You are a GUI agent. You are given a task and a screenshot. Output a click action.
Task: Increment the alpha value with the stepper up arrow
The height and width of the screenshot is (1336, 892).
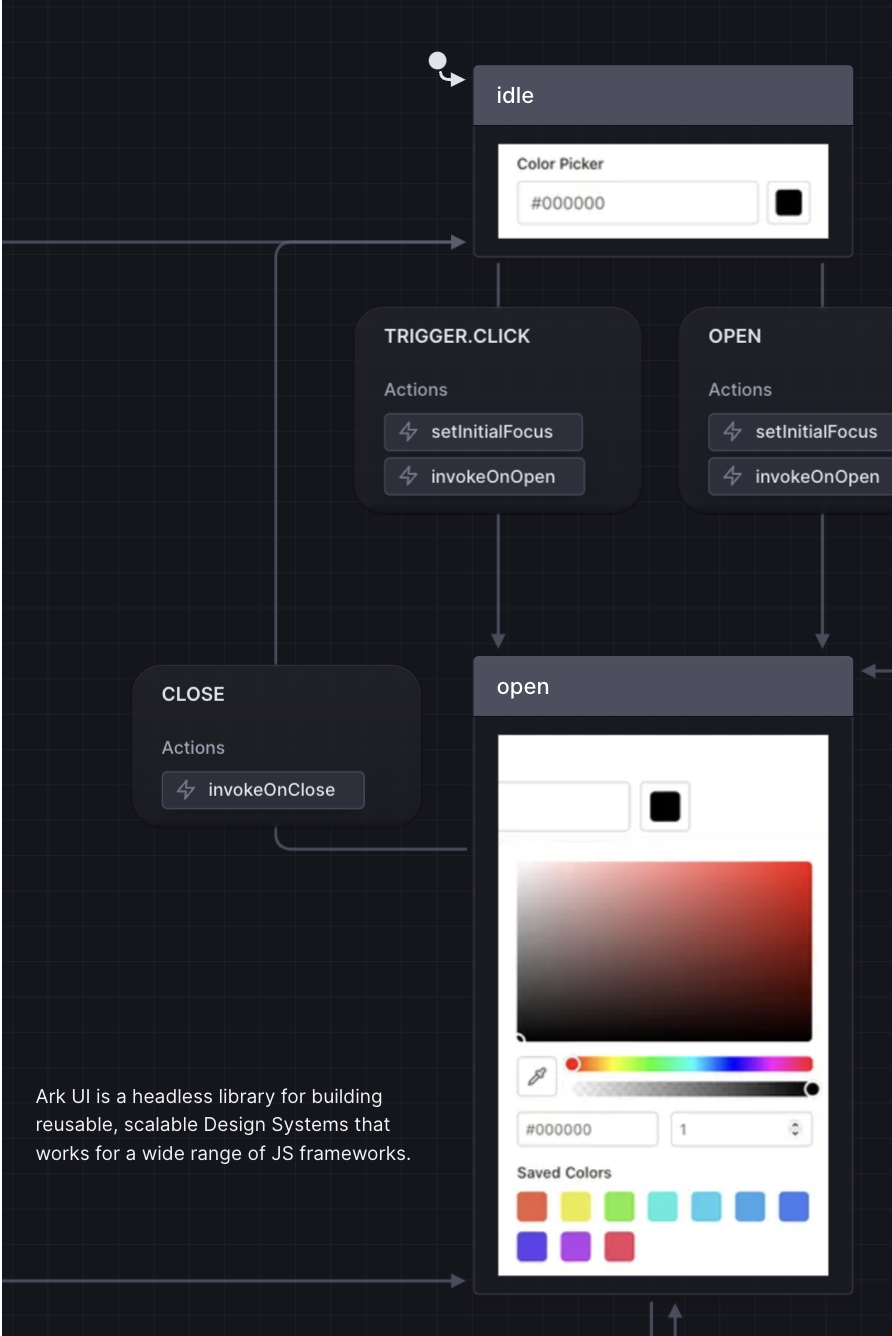(x=797, y=1124)
